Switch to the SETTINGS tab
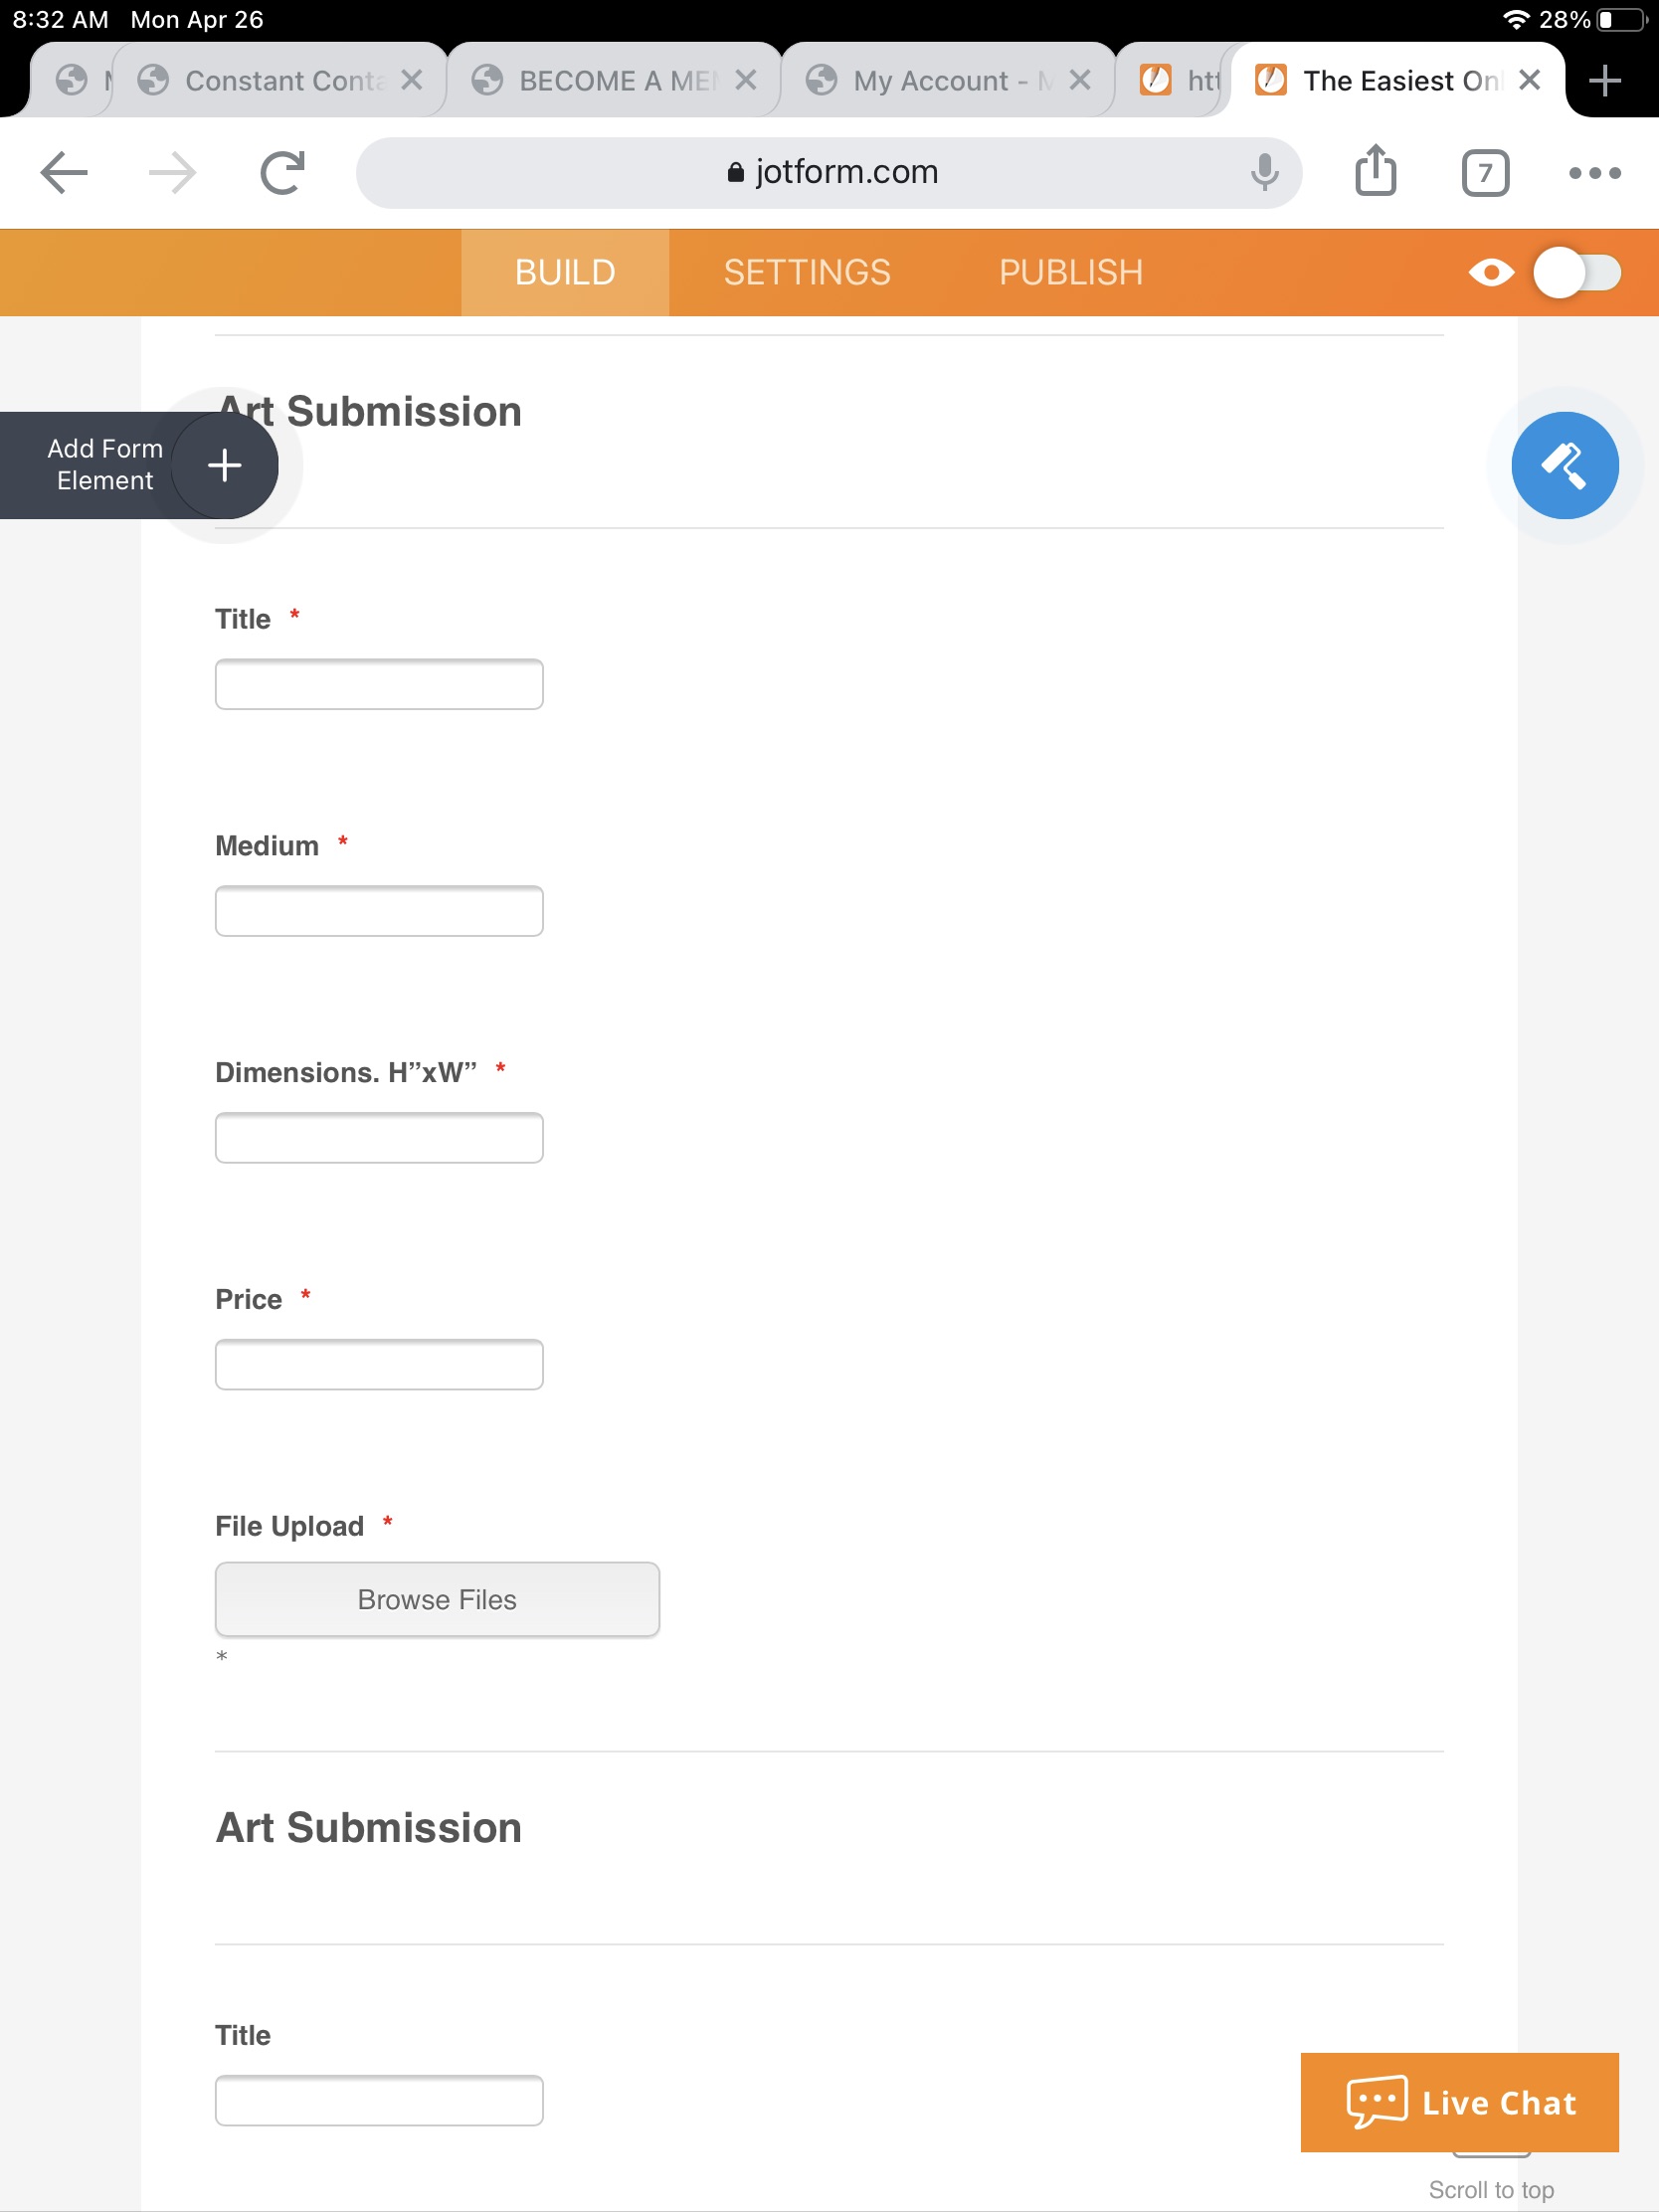The width and height of the screenshot is (1659, 2212). 807,271
